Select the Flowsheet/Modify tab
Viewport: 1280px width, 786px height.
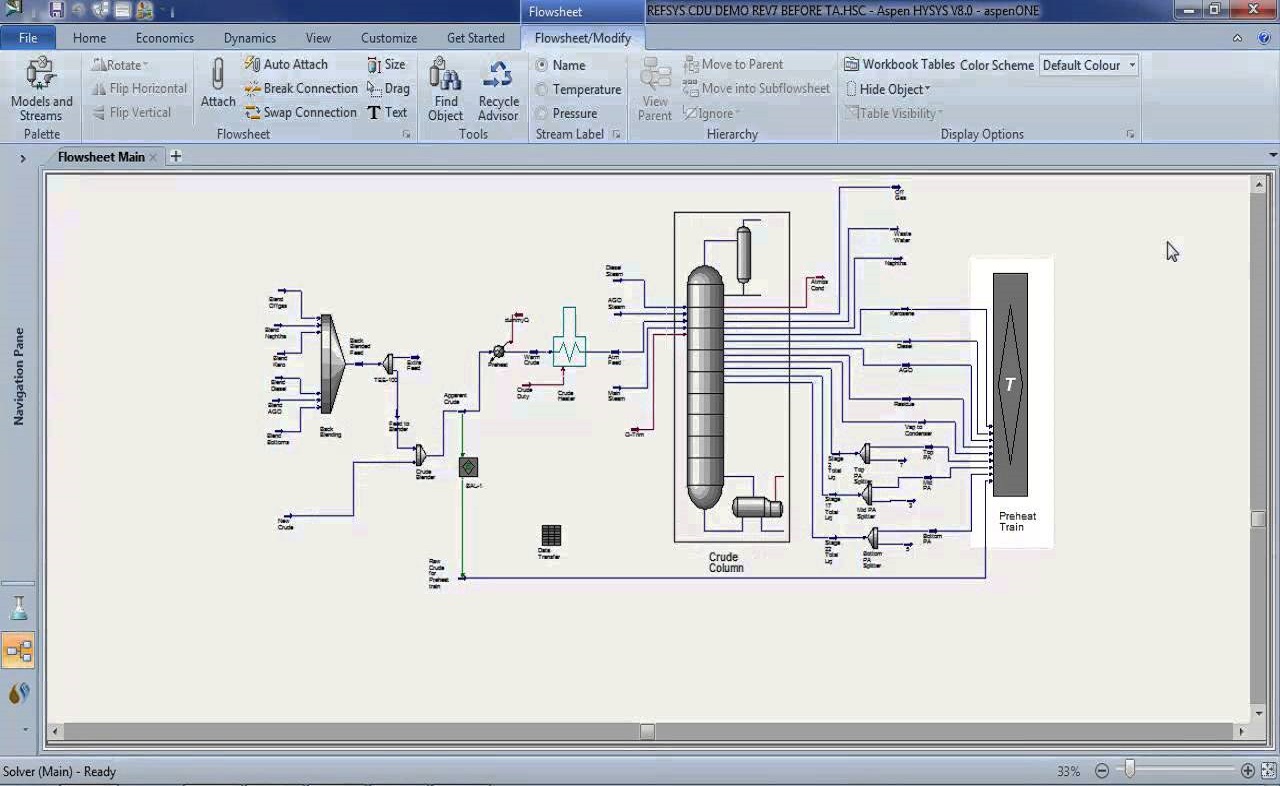click(x=583, y=38)
